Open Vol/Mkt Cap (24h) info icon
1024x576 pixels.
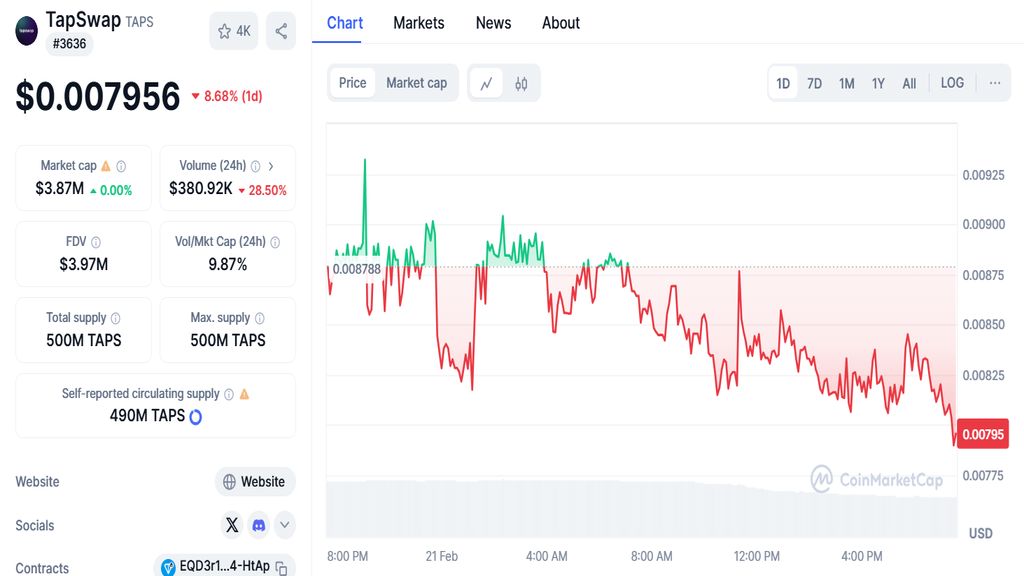coord(275,242)
